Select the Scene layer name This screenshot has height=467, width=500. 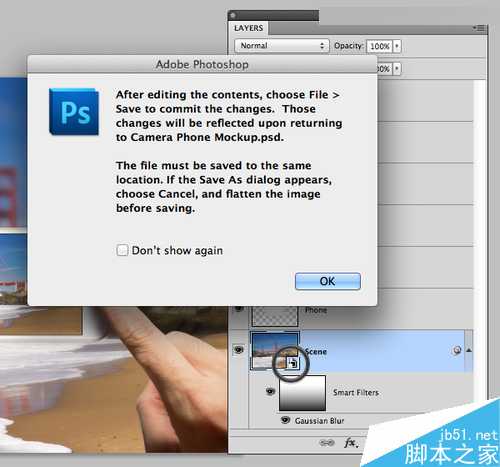[316, 351]
